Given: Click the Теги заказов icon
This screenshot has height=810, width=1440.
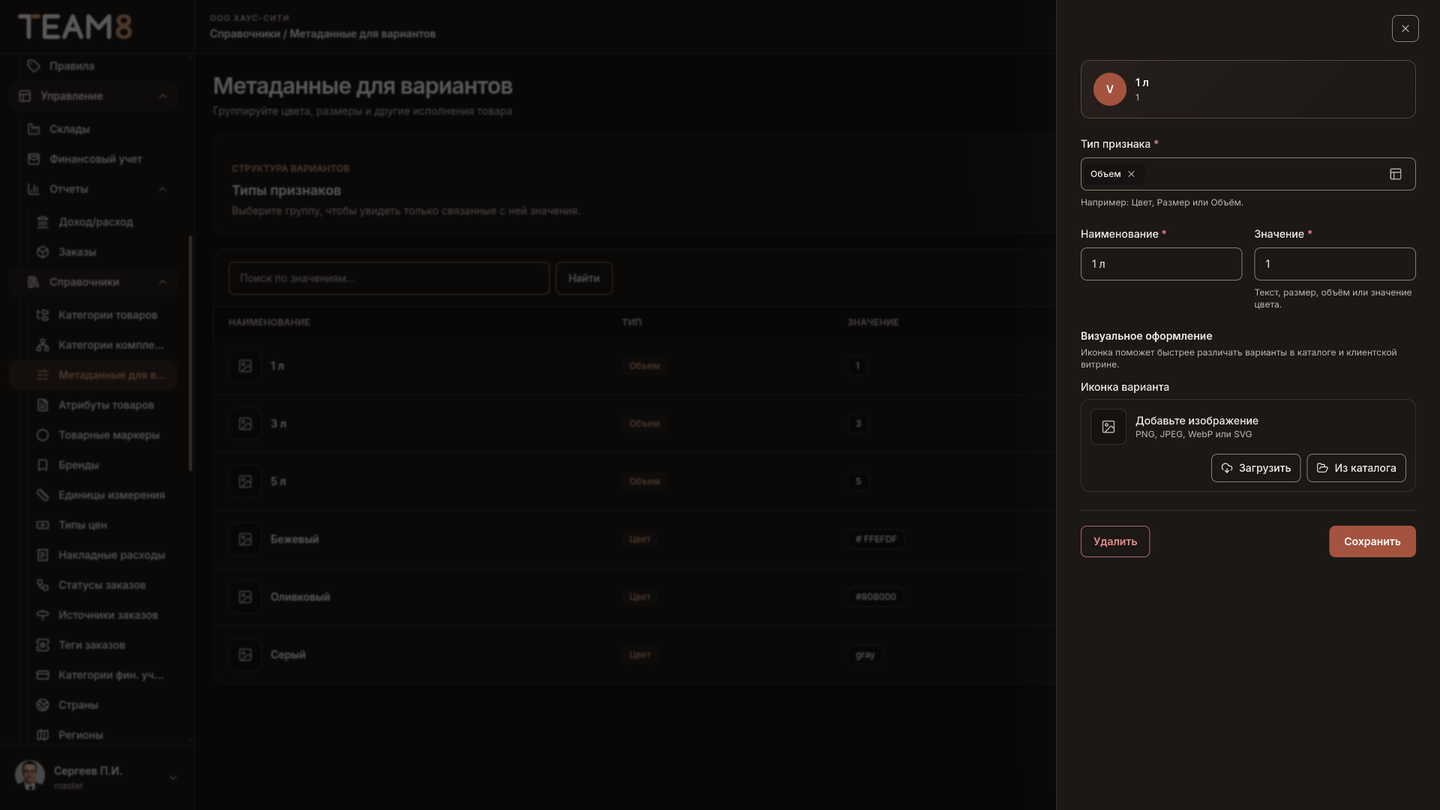Looking at the screenshot, I should point(43,645).
